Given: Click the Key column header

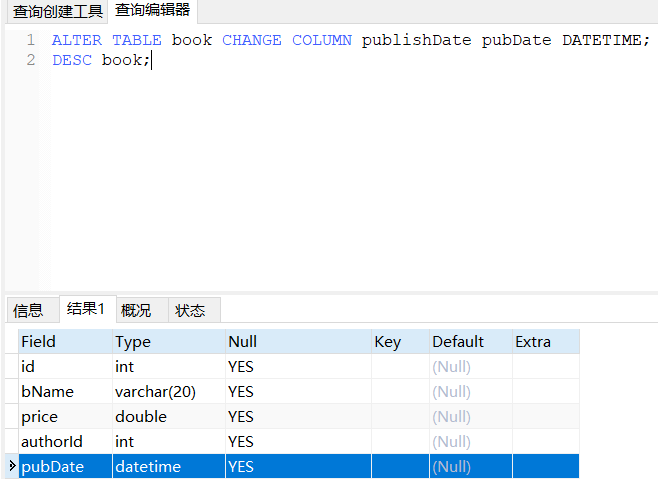Looking at the screenshot, I should (399, 342).
